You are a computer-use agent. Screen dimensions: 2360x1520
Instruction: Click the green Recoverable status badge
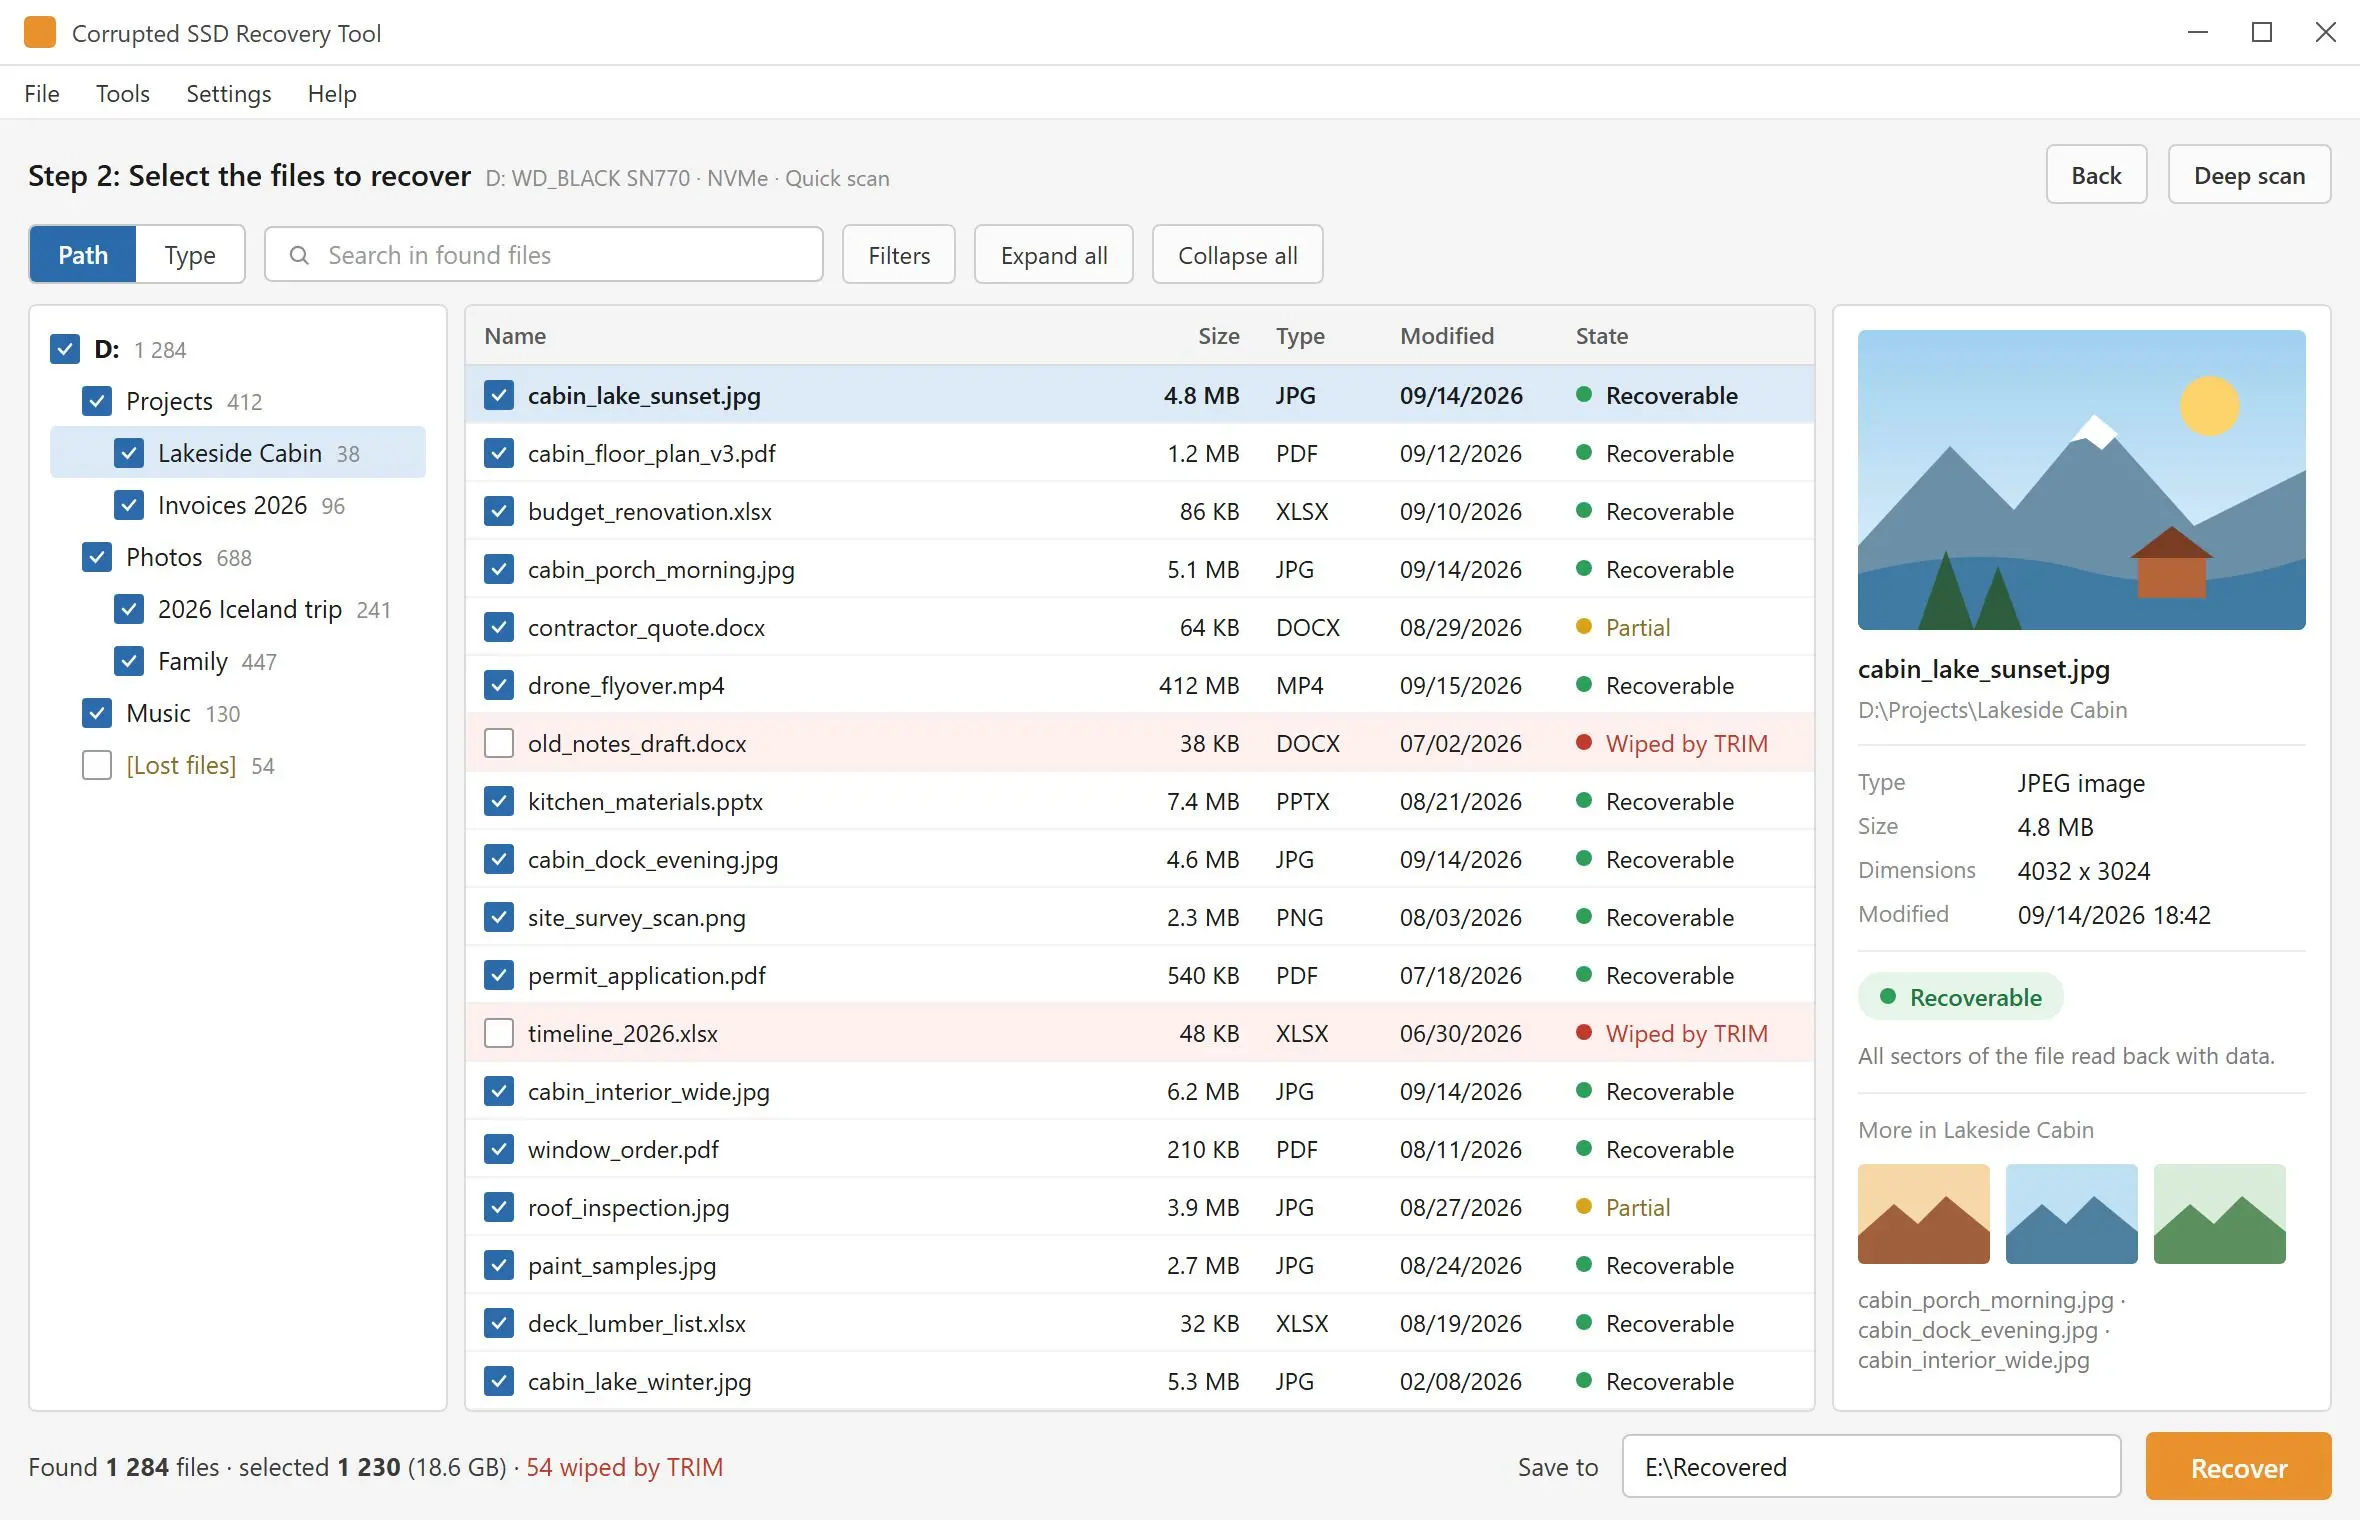[1960, 997]
